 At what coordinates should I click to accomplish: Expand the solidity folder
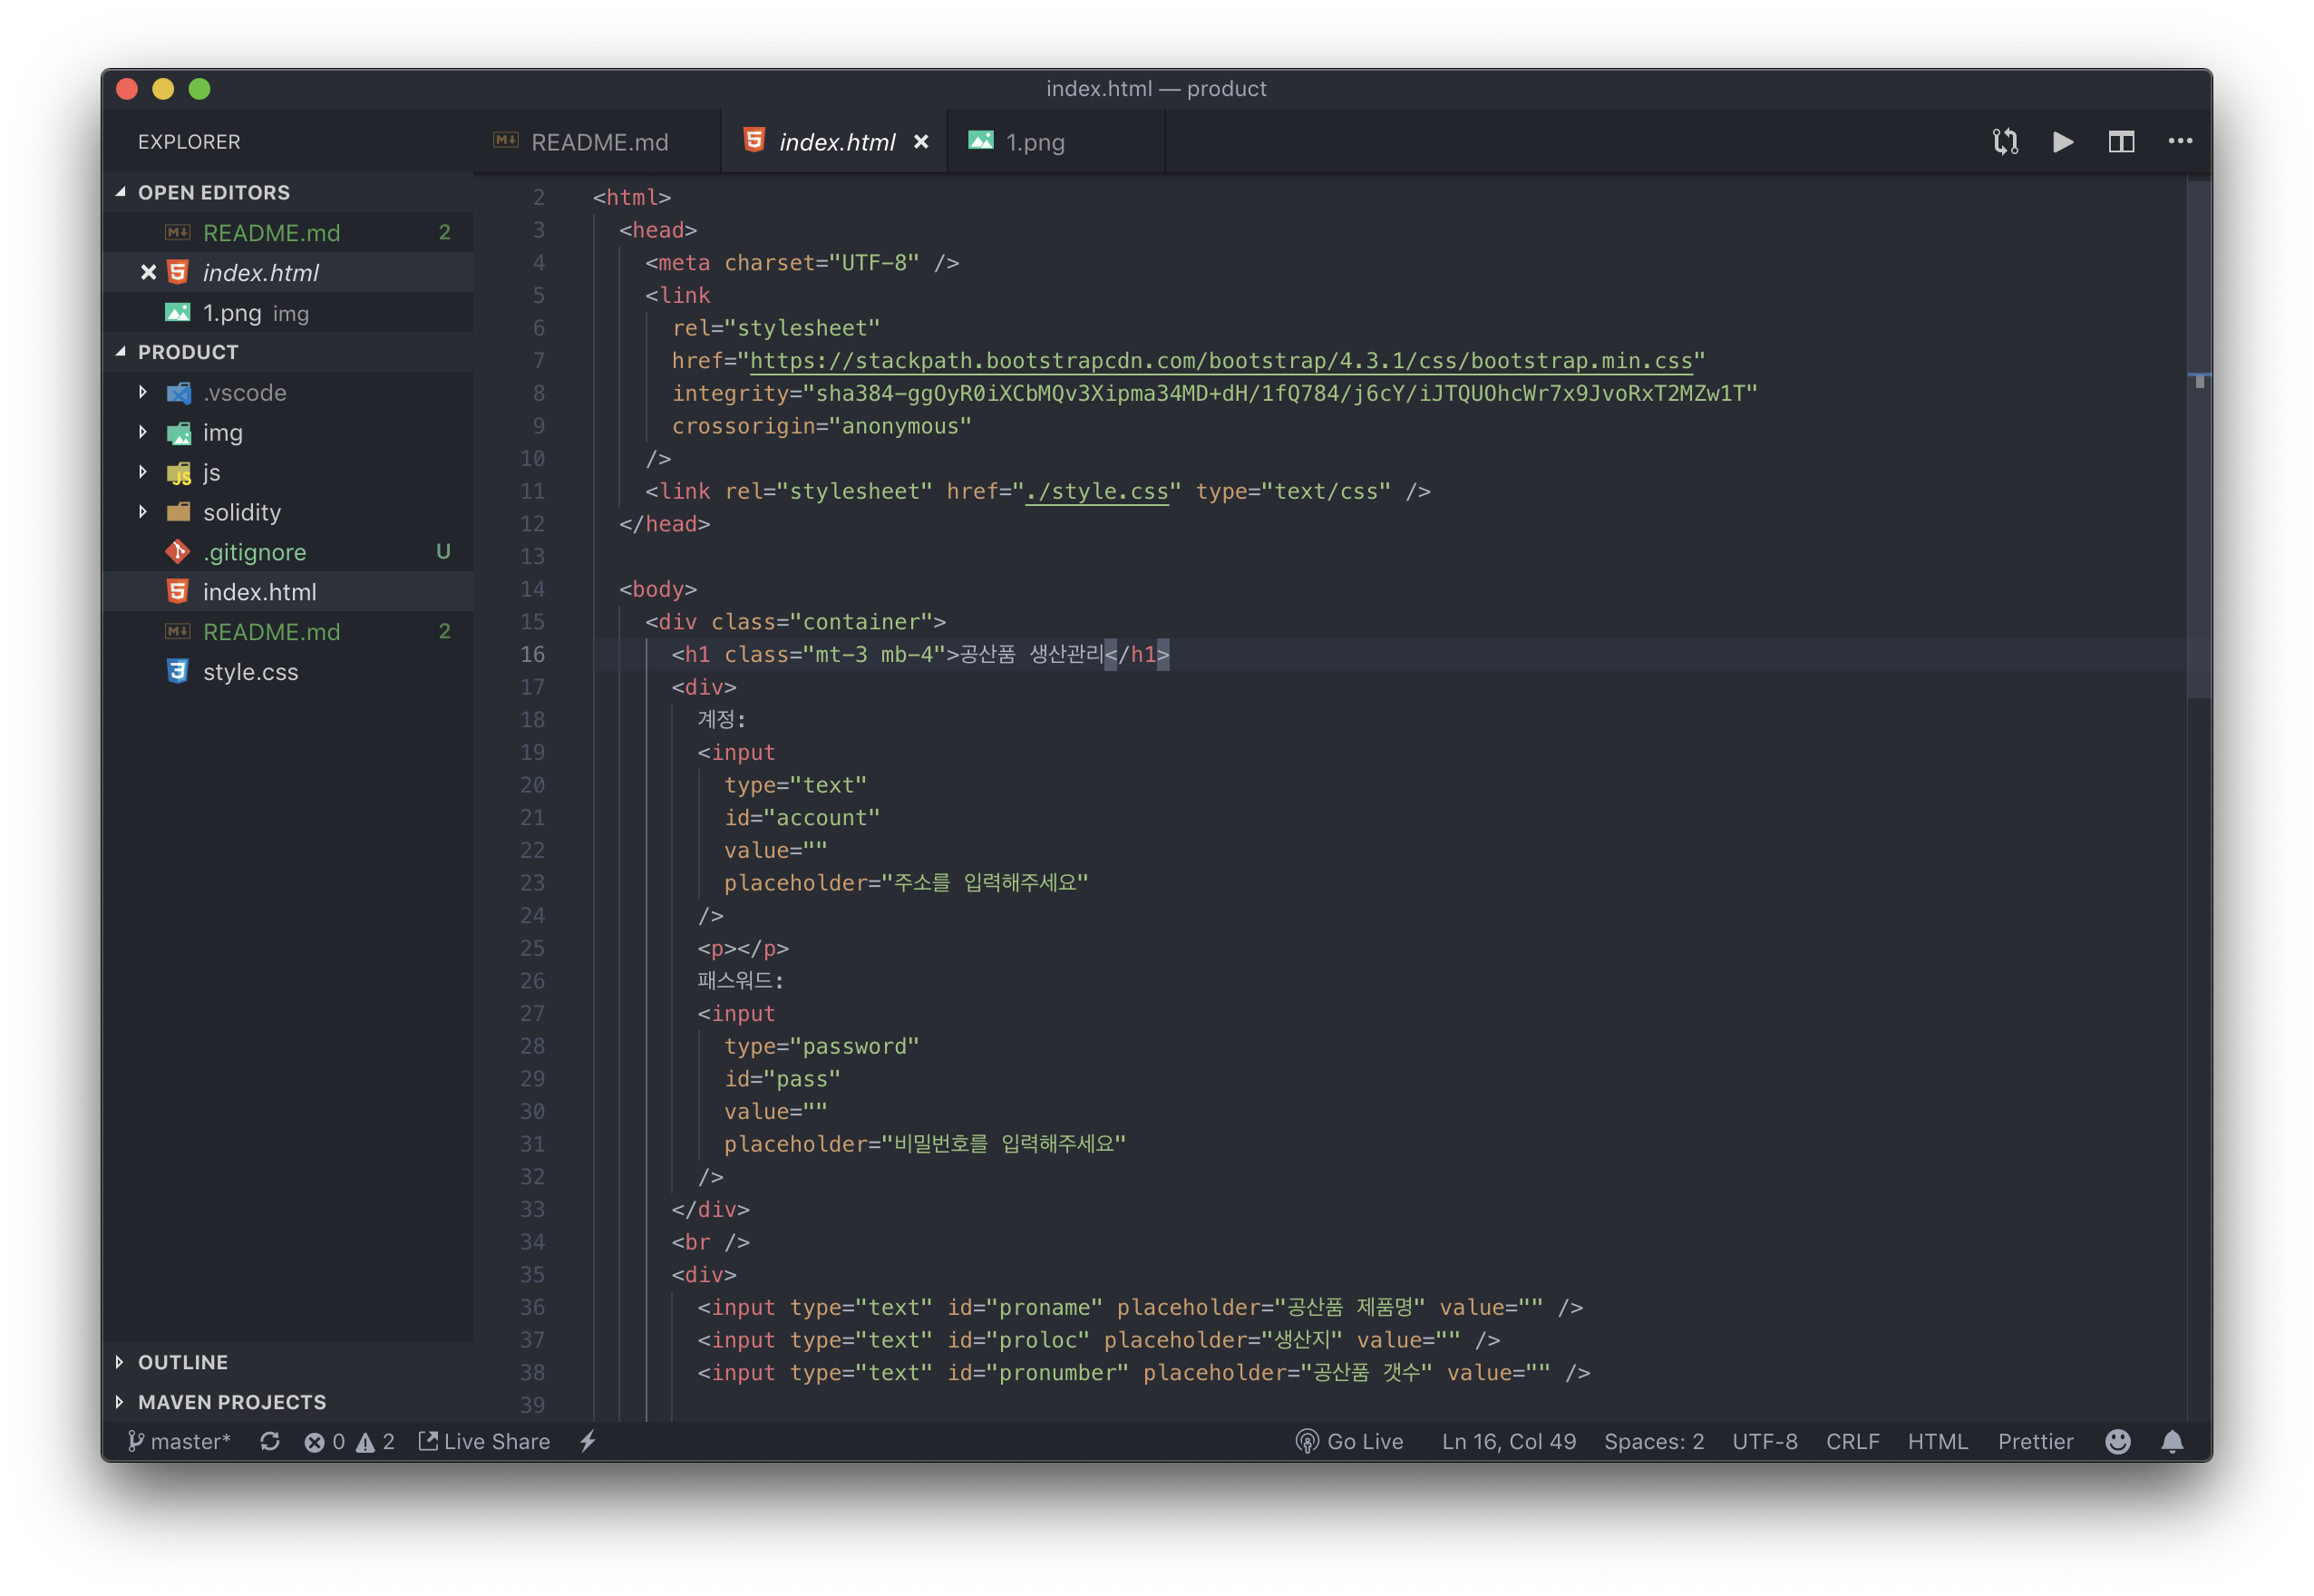tap(241, 512)
